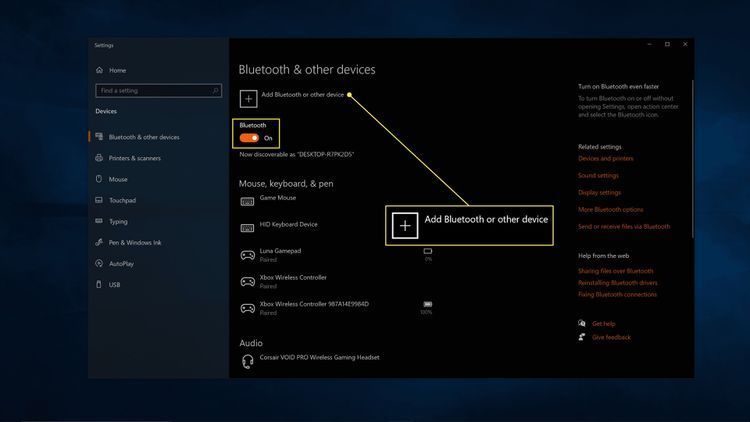Click Send or receive files via Bluetooth

tap(623, 226)
